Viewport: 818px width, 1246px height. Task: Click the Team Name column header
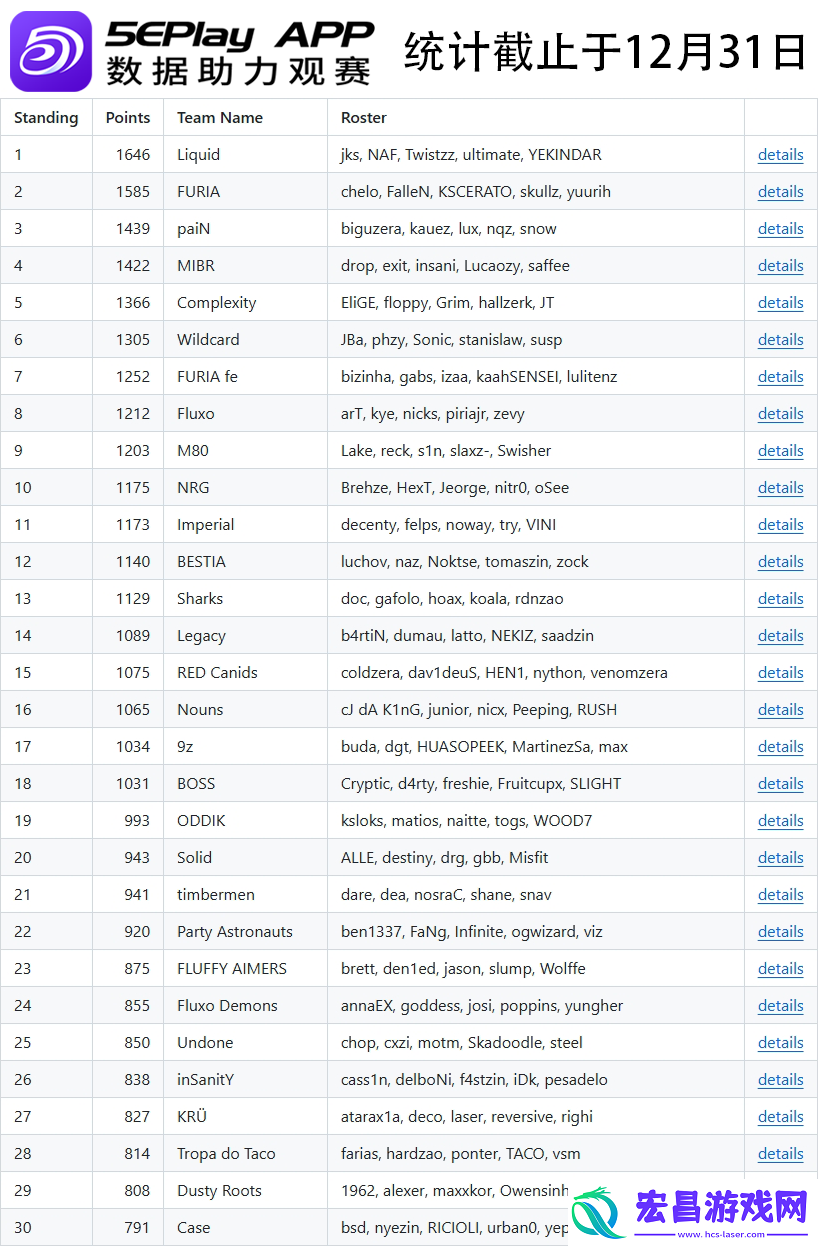pos(246,118)
